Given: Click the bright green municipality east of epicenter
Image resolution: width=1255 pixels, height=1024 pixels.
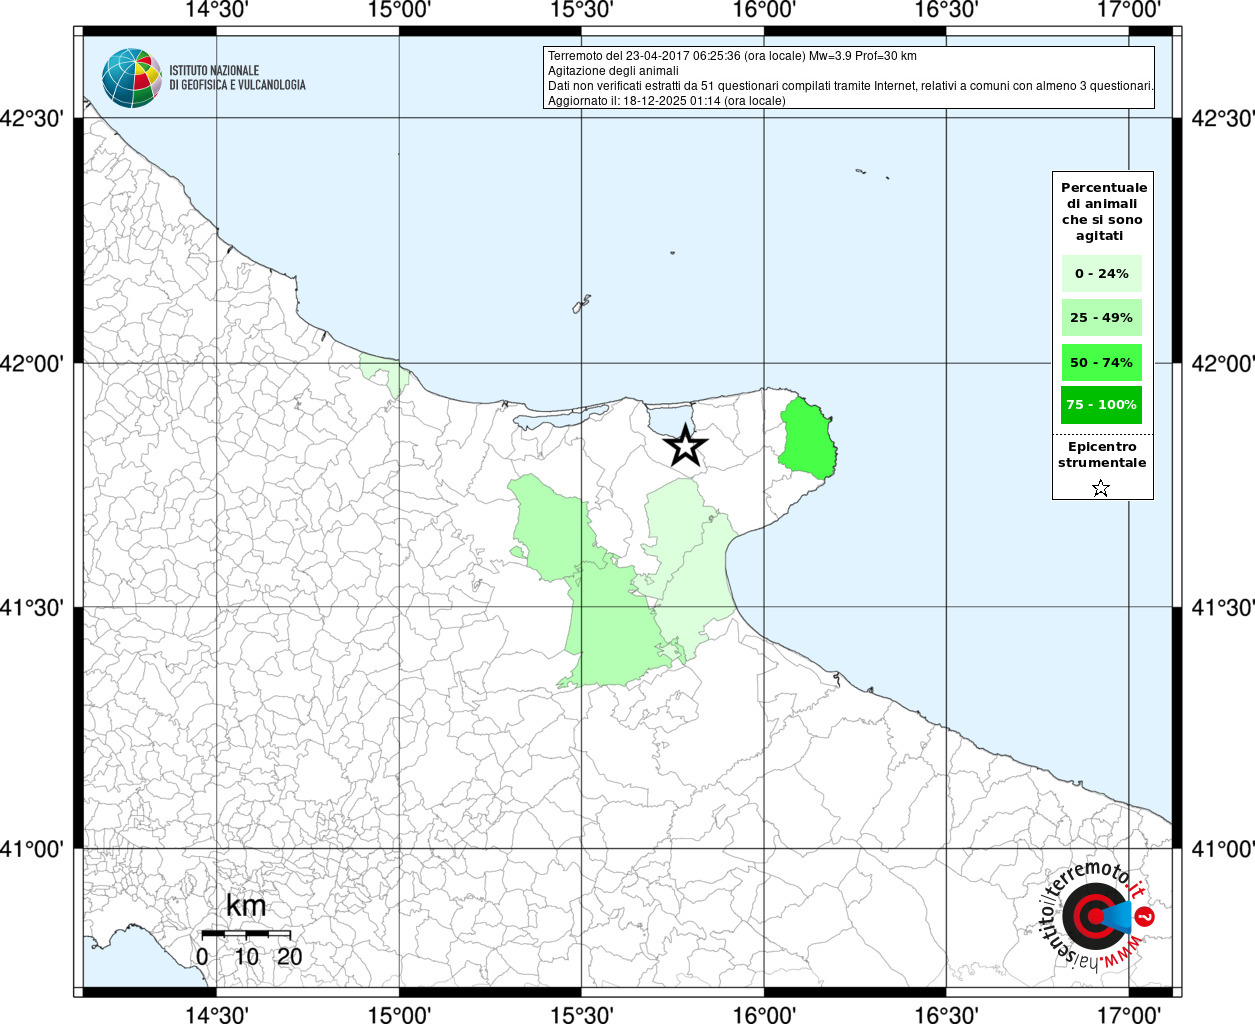Looking at the screenshot, I should pyautogui.click(x=806, y=438).
